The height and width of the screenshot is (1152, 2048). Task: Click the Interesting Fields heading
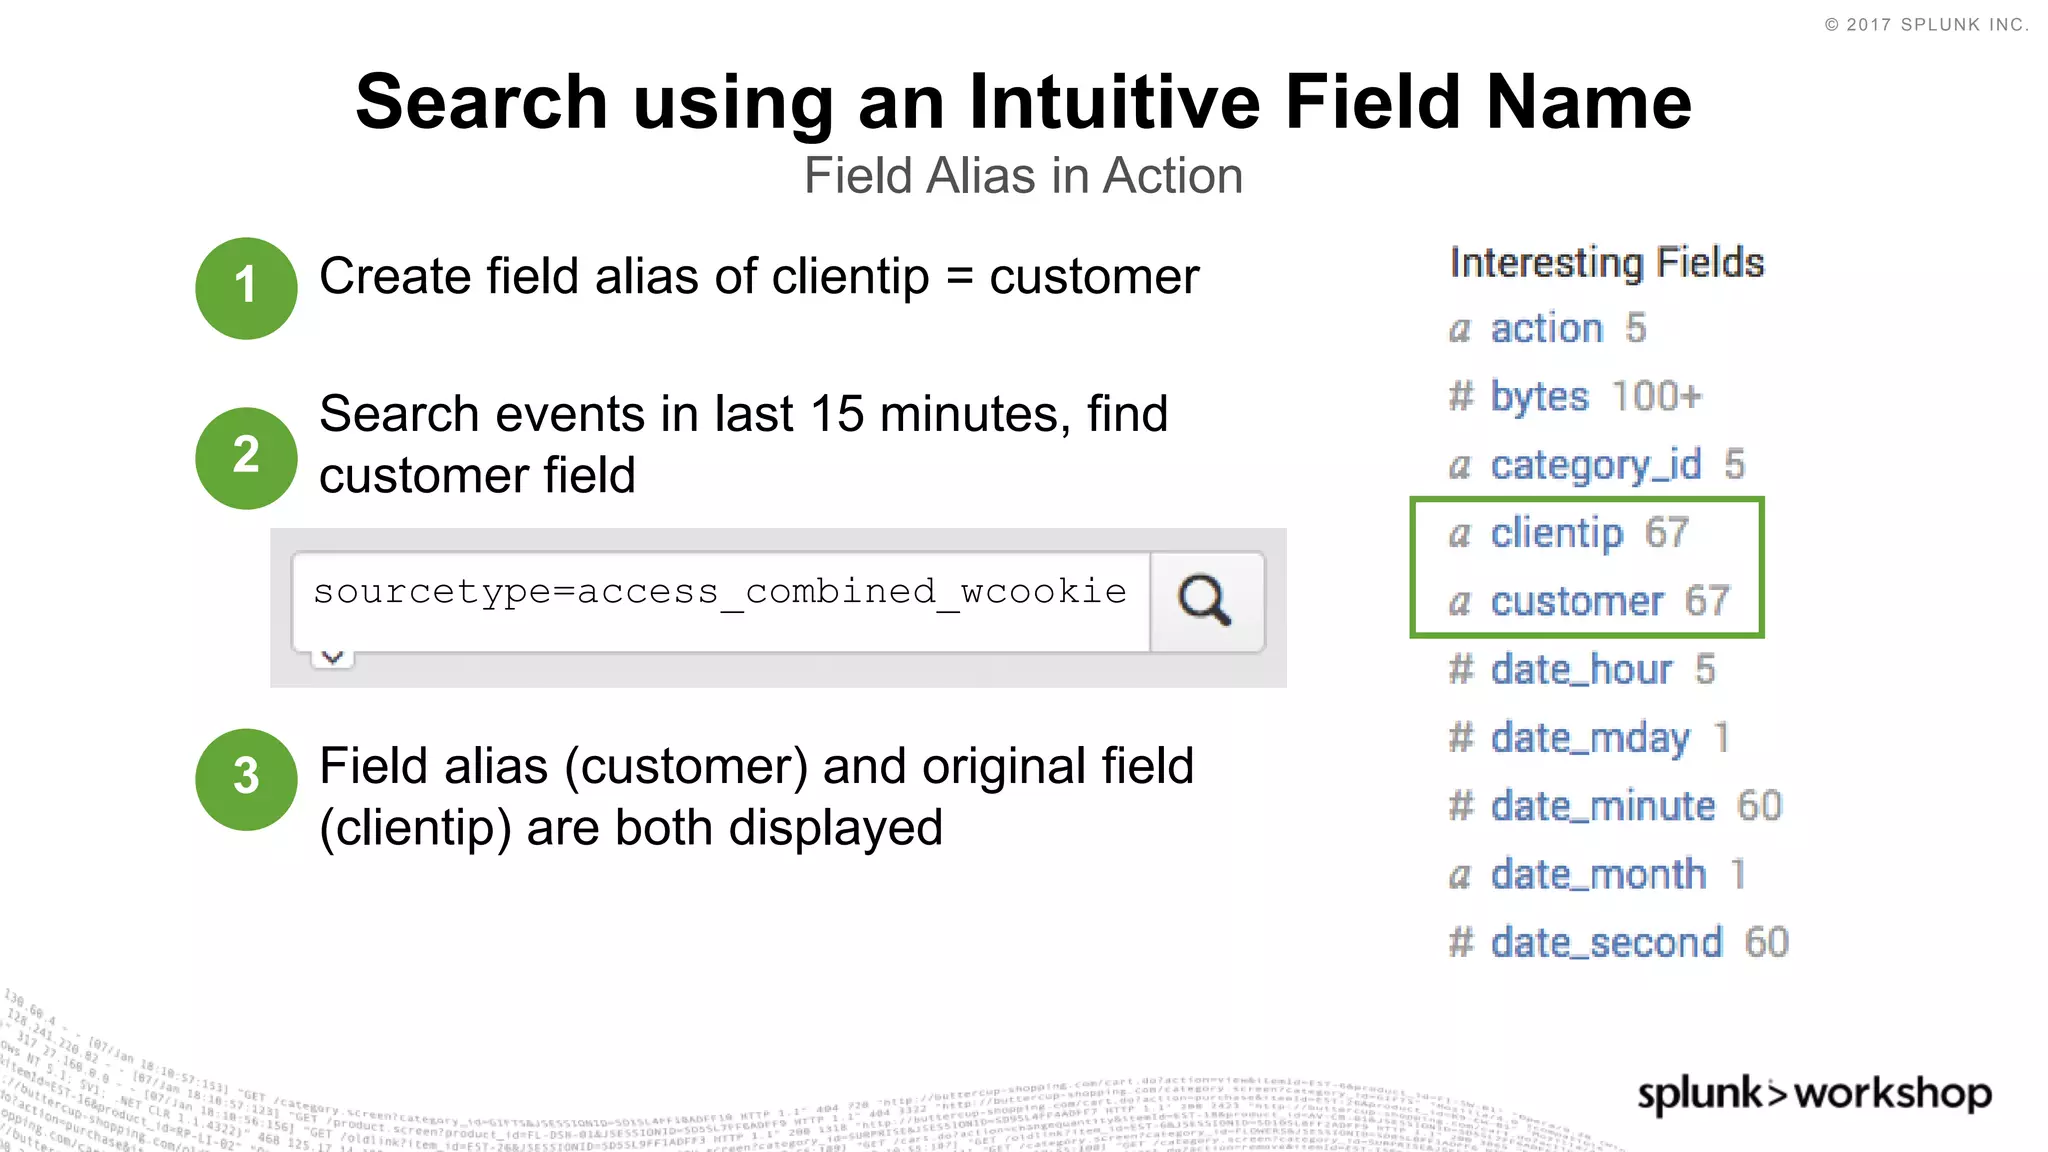point(1607,263)
